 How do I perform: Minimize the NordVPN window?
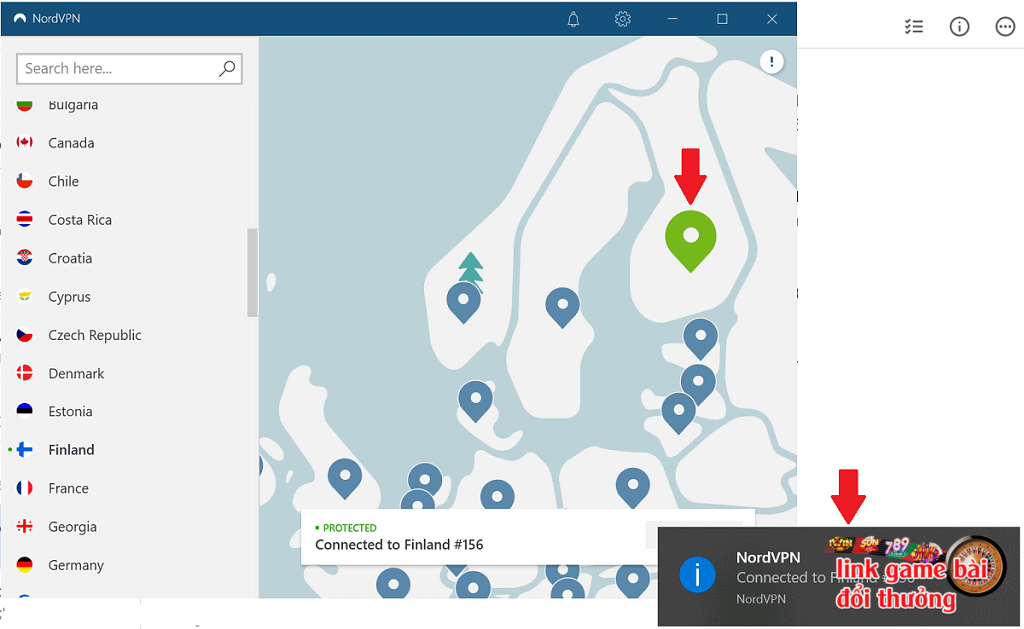coord(672,19)
